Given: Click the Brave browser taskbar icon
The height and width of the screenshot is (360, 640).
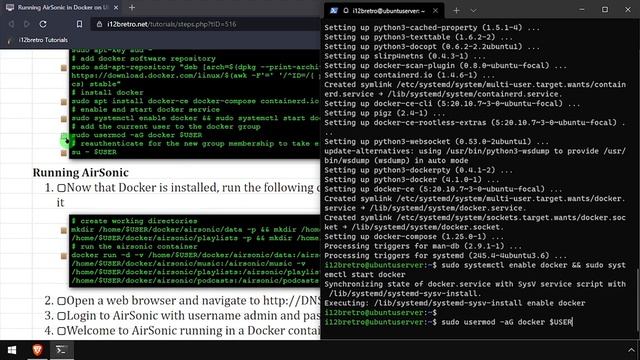Looking at the screenshot, I should pyautogui.click(x=38, y=350).
